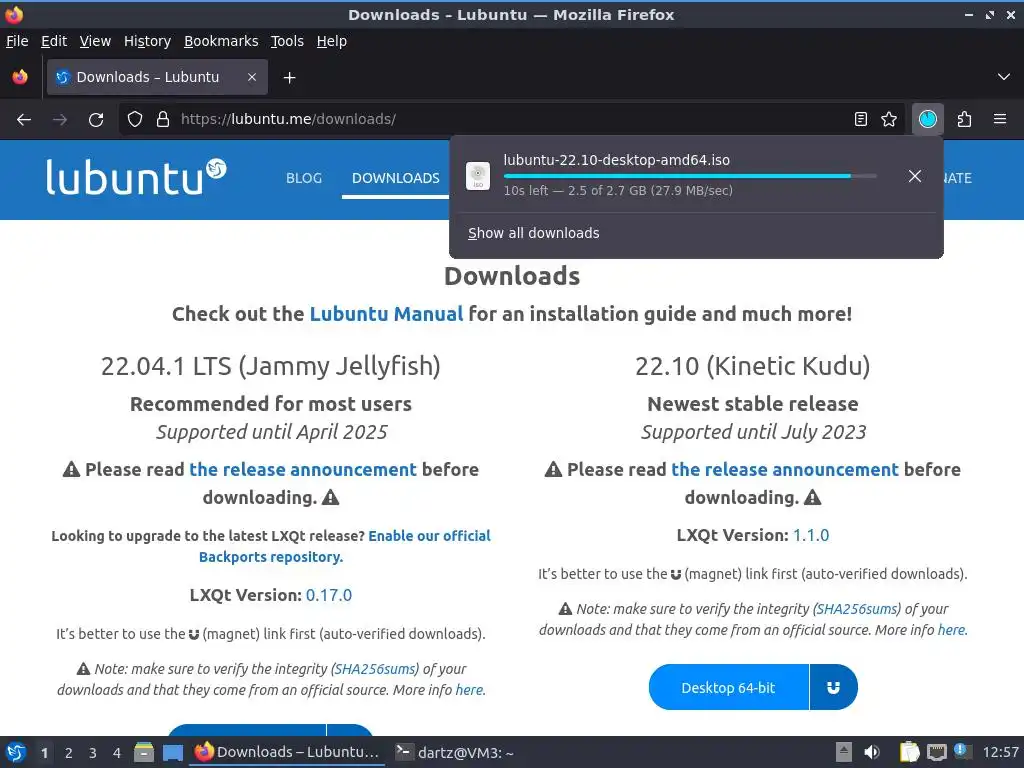Open SHA256sums link under Kinetic Kudu
Viewport: 1024px width, 768px height.
tap(857, 609)
